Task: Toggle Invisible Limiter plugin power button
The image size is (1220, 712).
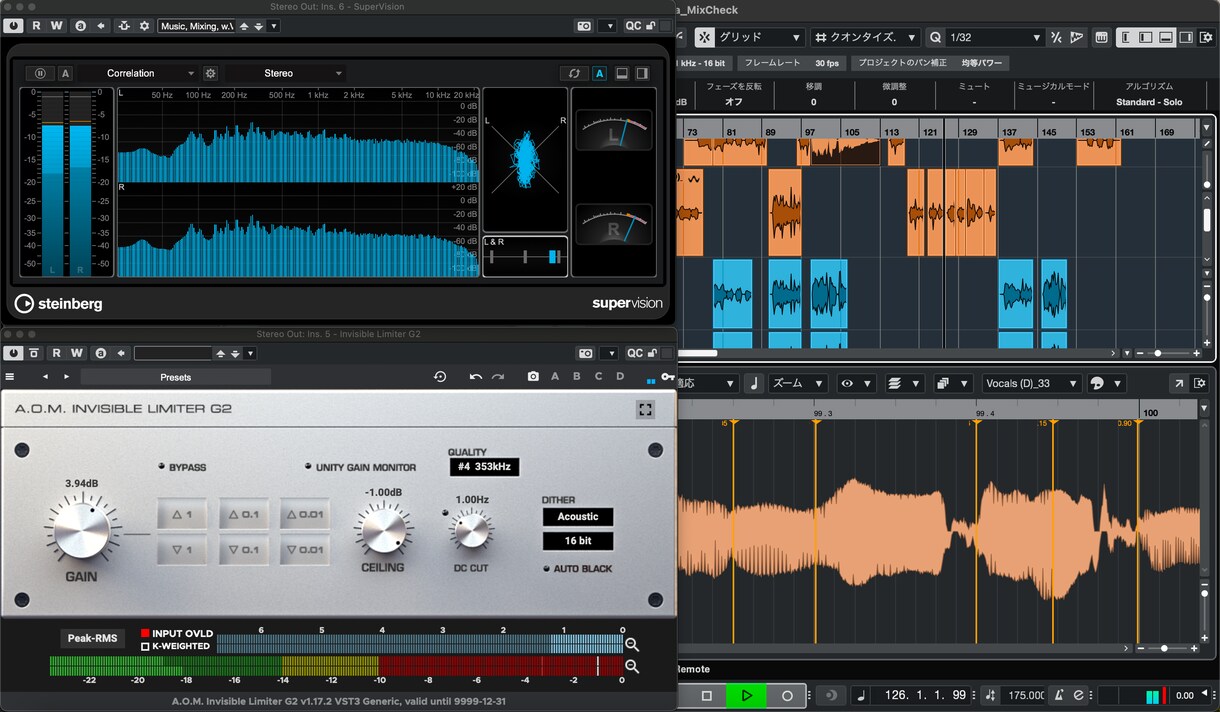Action: (x=13, y=353)
